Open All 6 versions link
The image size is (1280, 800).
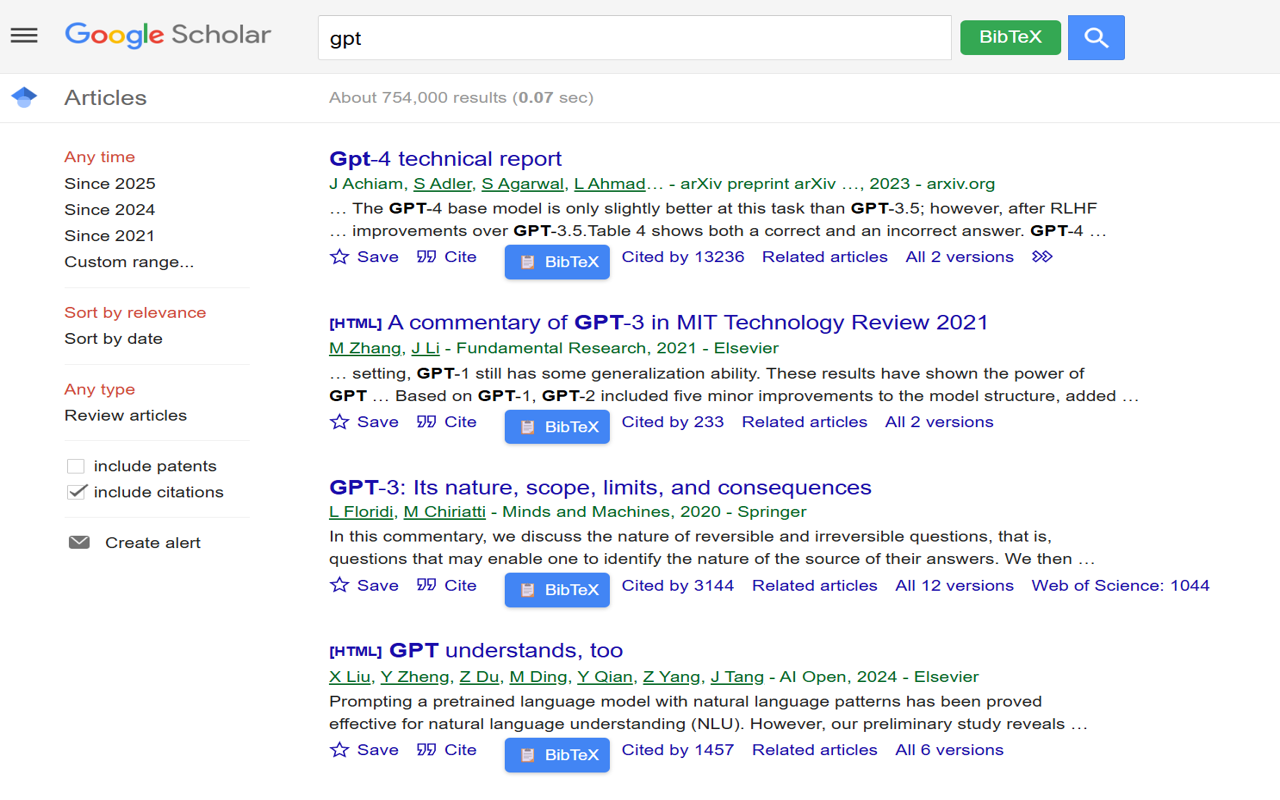pos(950,750)
